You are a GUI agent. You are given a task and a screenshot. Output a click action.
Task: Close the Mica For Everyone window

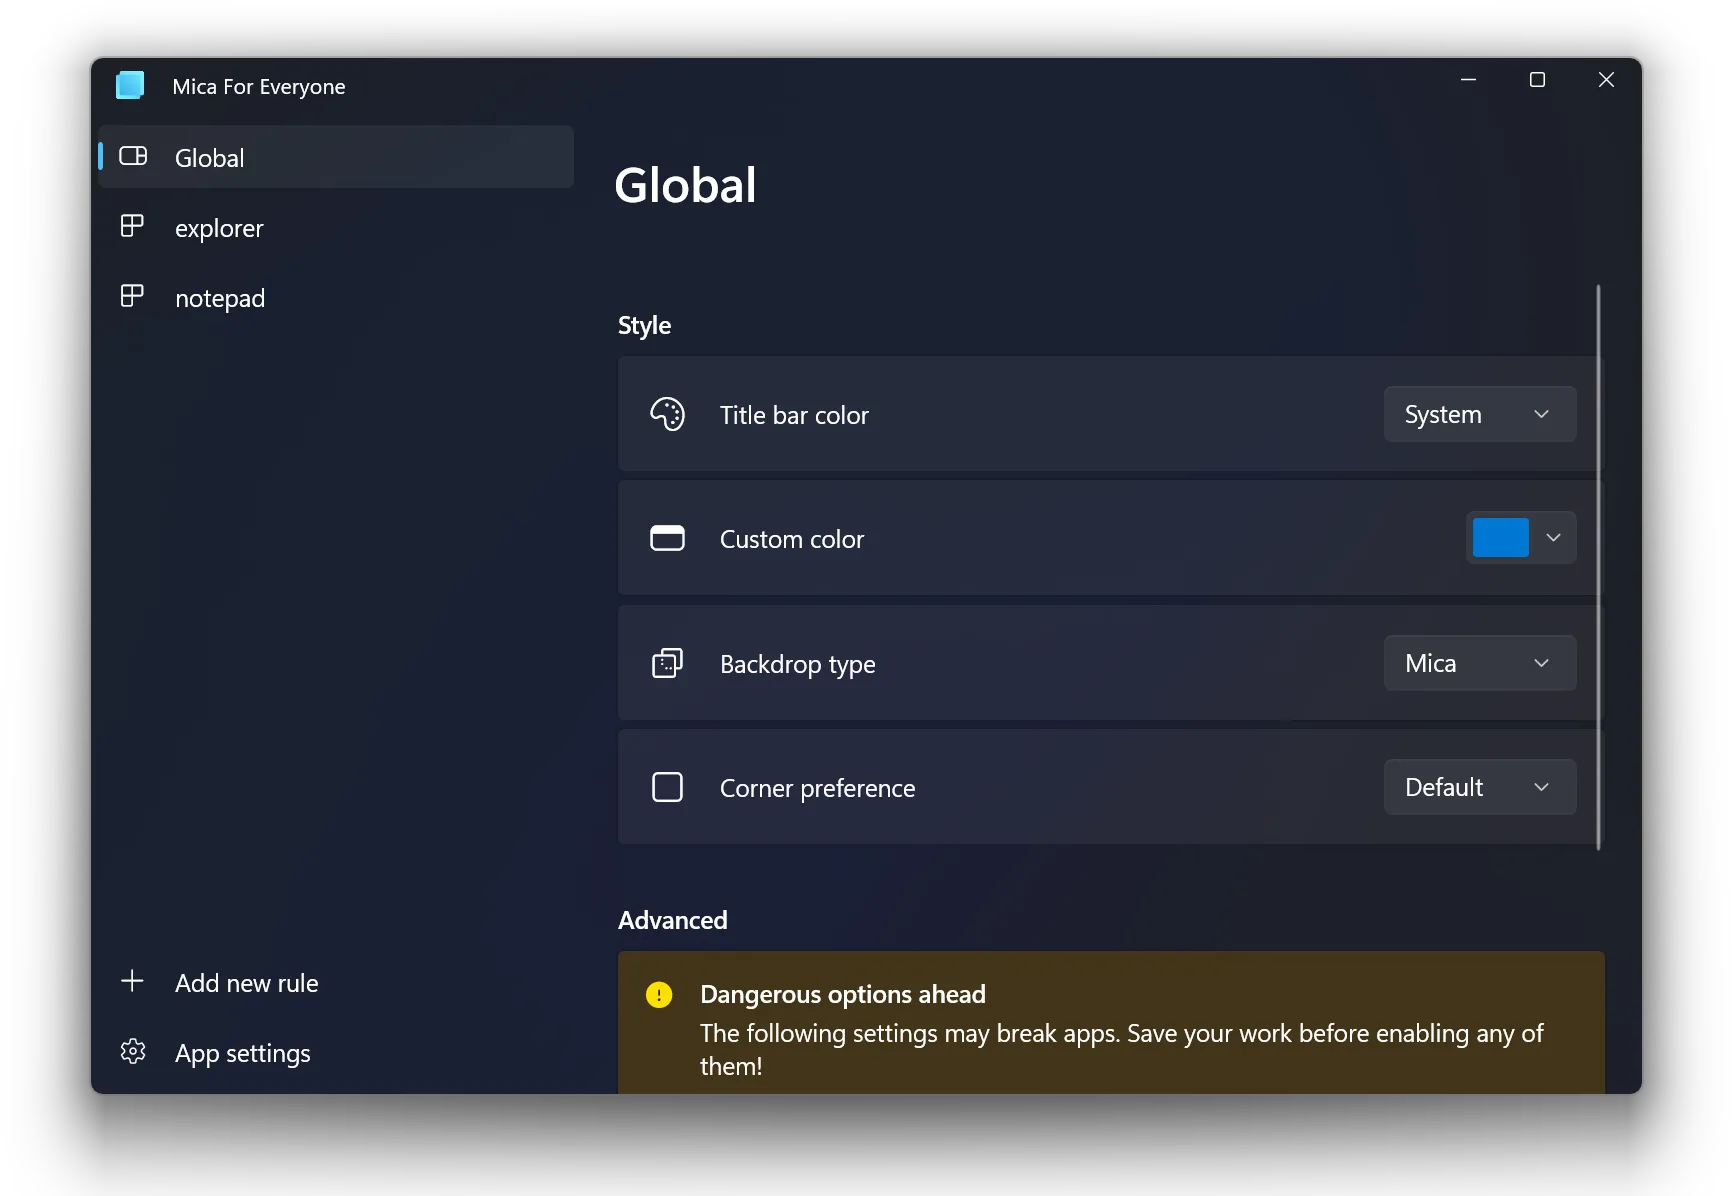1606,80
